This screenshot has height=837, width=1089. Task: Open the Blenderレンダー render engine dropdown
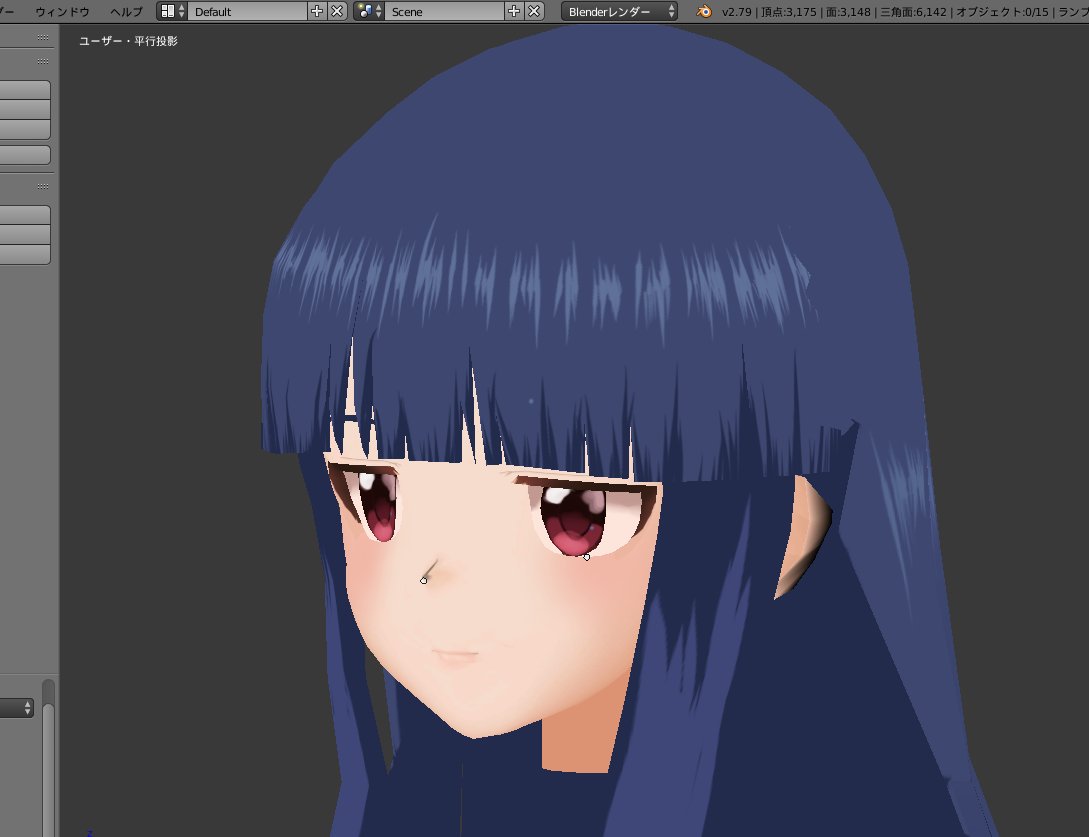620,11
